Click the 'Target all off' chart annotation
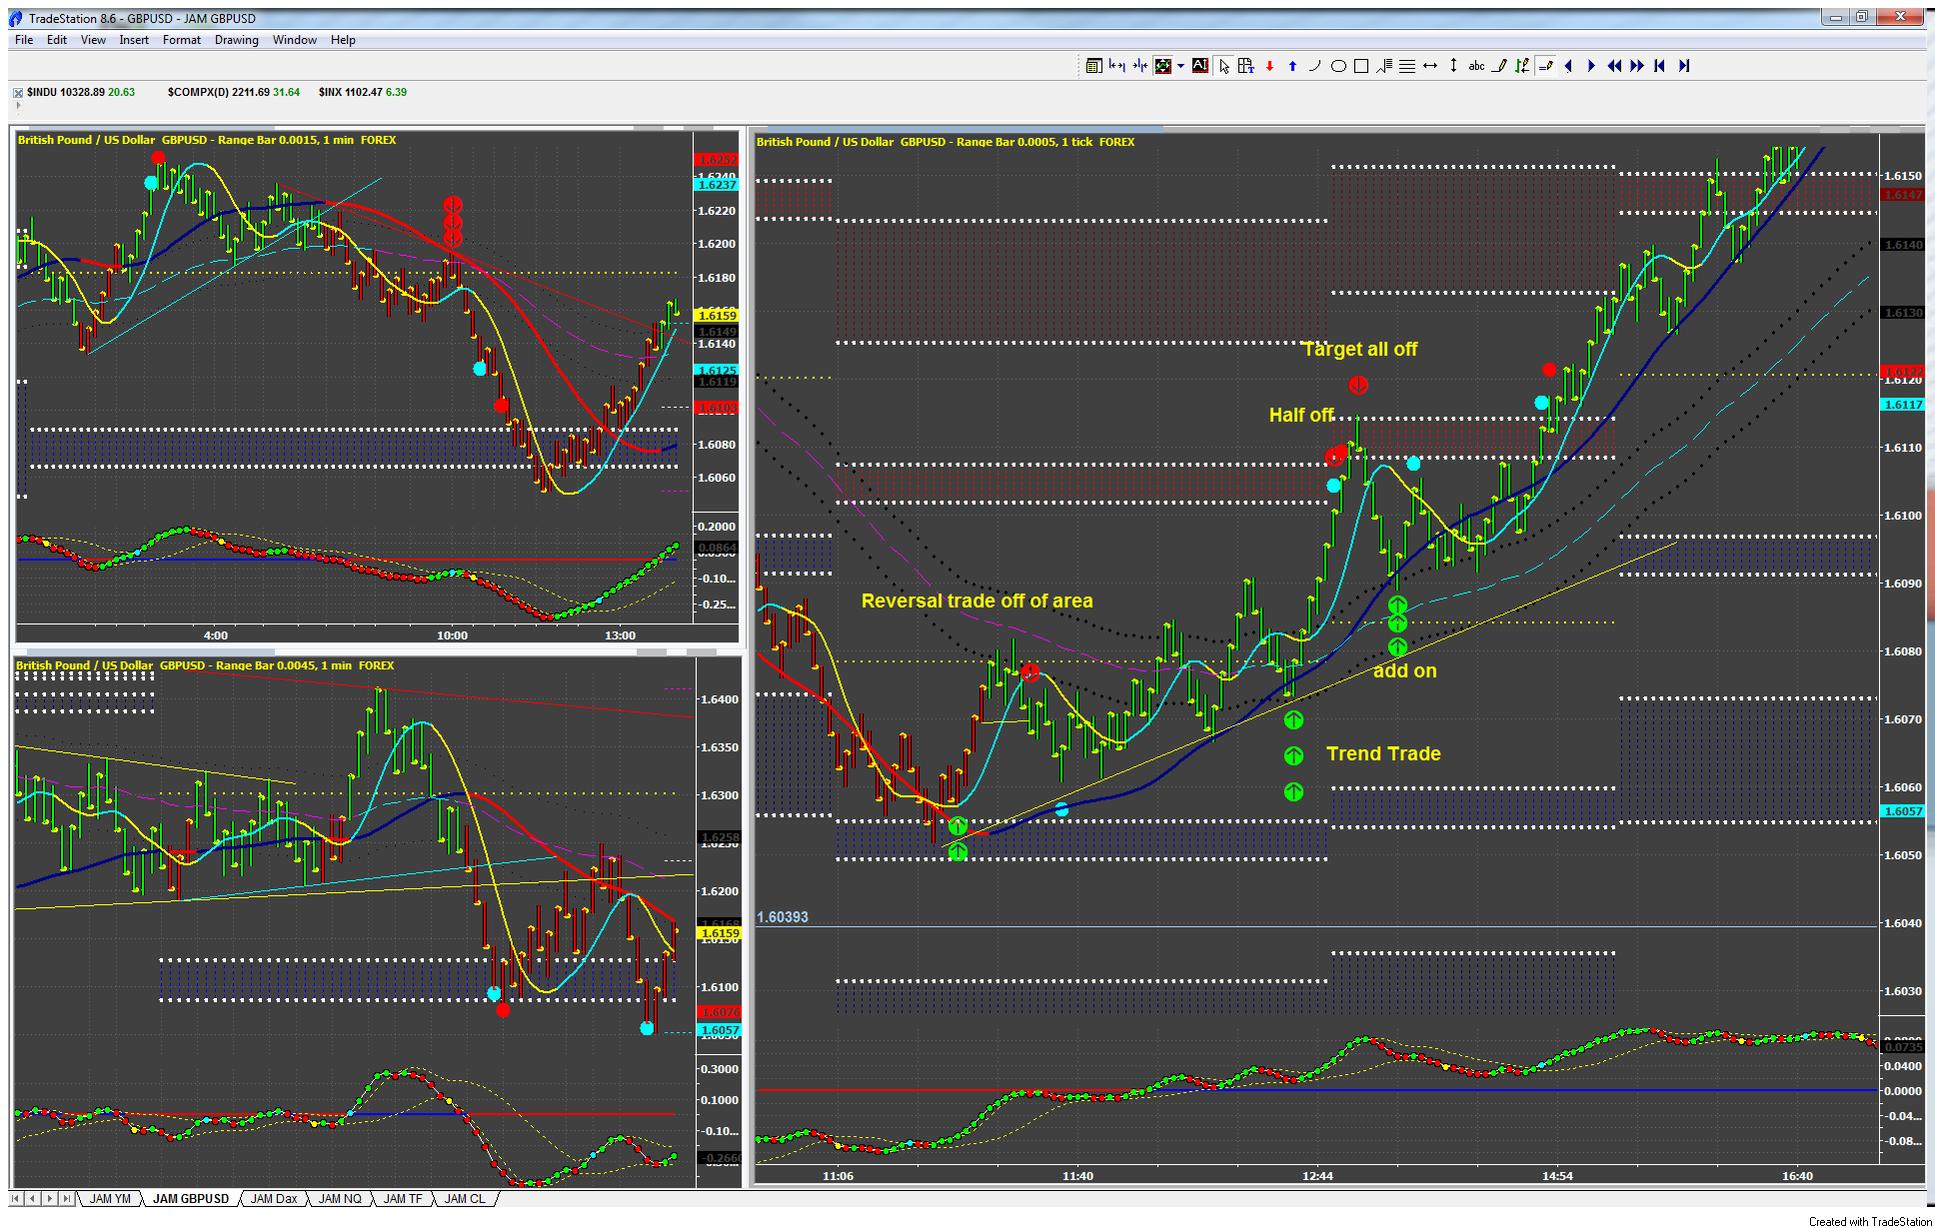The height and width of the screenshot is (1228, 1935). pyautogui.click(x=1360, y=349)
